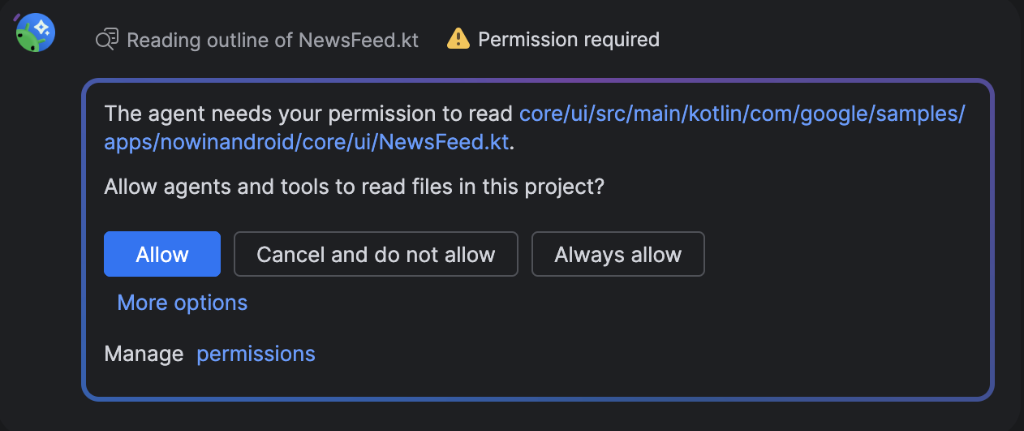
Task: Click the file search icon beside Reading outline
Action: coord(107,40)
